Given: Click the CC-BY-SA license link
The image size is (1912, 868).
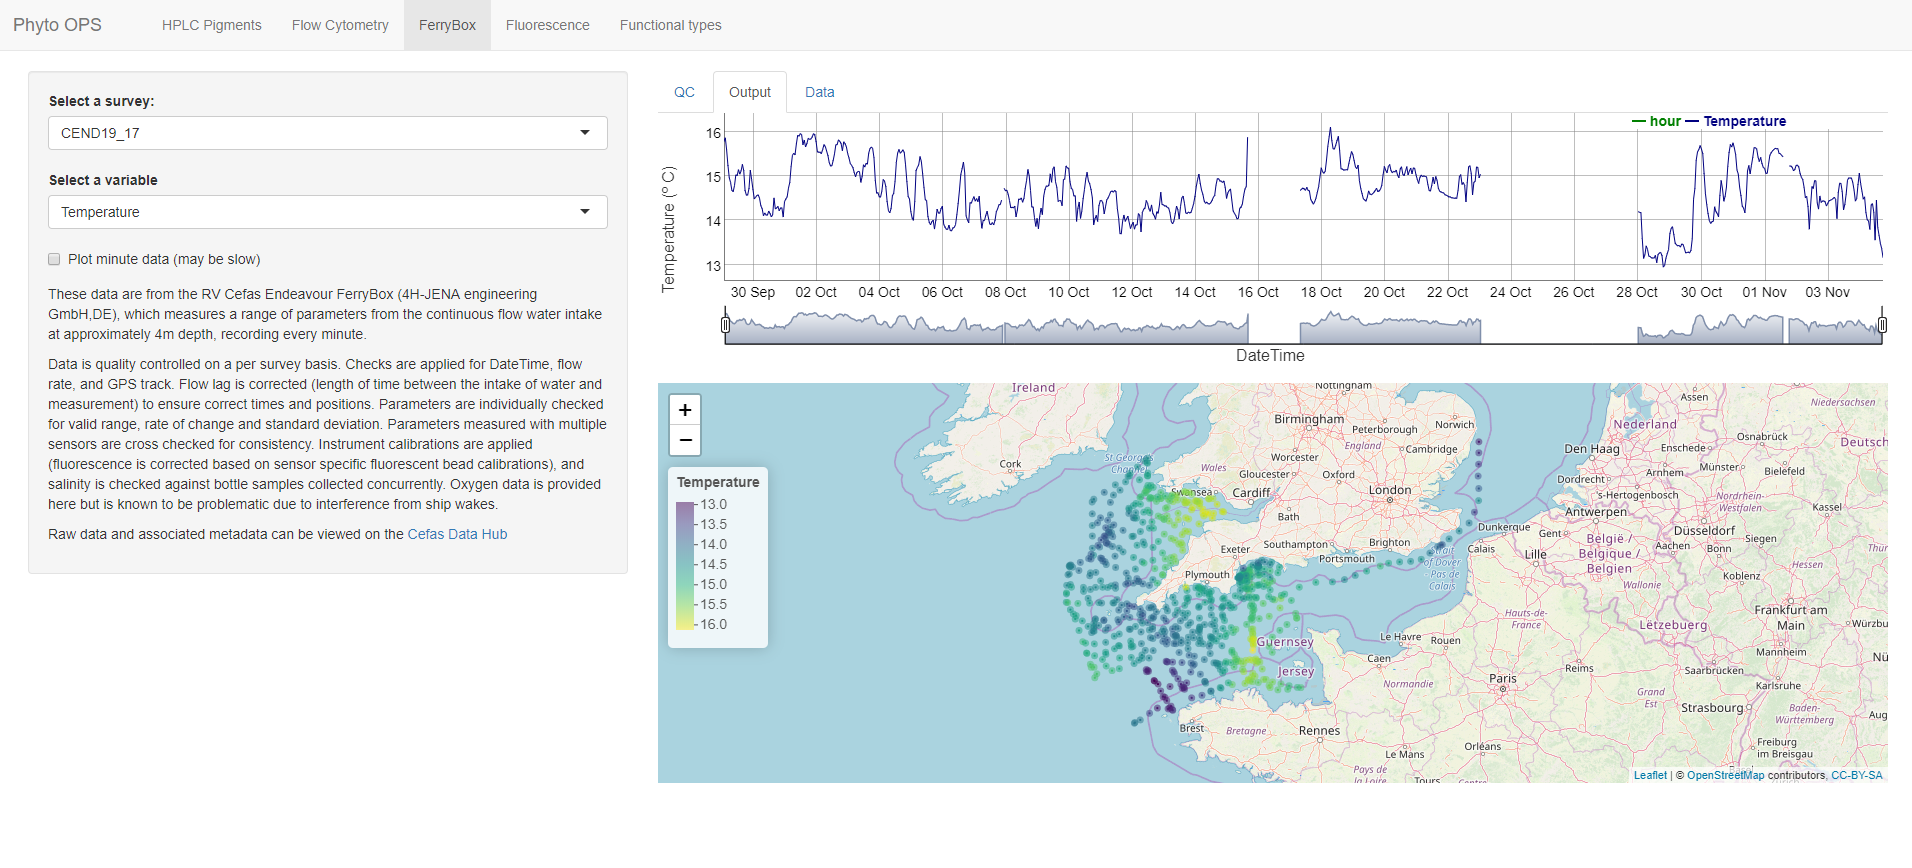Looking at the screenshot, I should tap(1856, 775).
